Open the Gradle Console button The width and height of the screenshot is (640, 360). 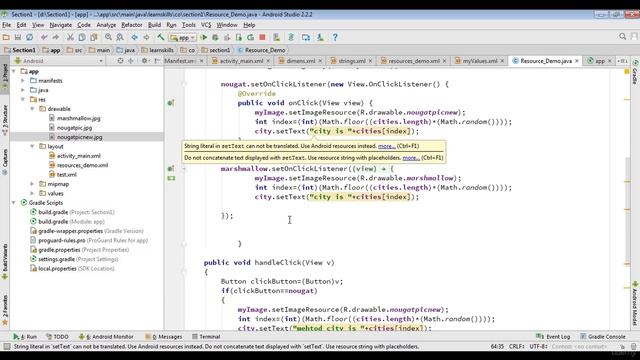pos(603,336)
